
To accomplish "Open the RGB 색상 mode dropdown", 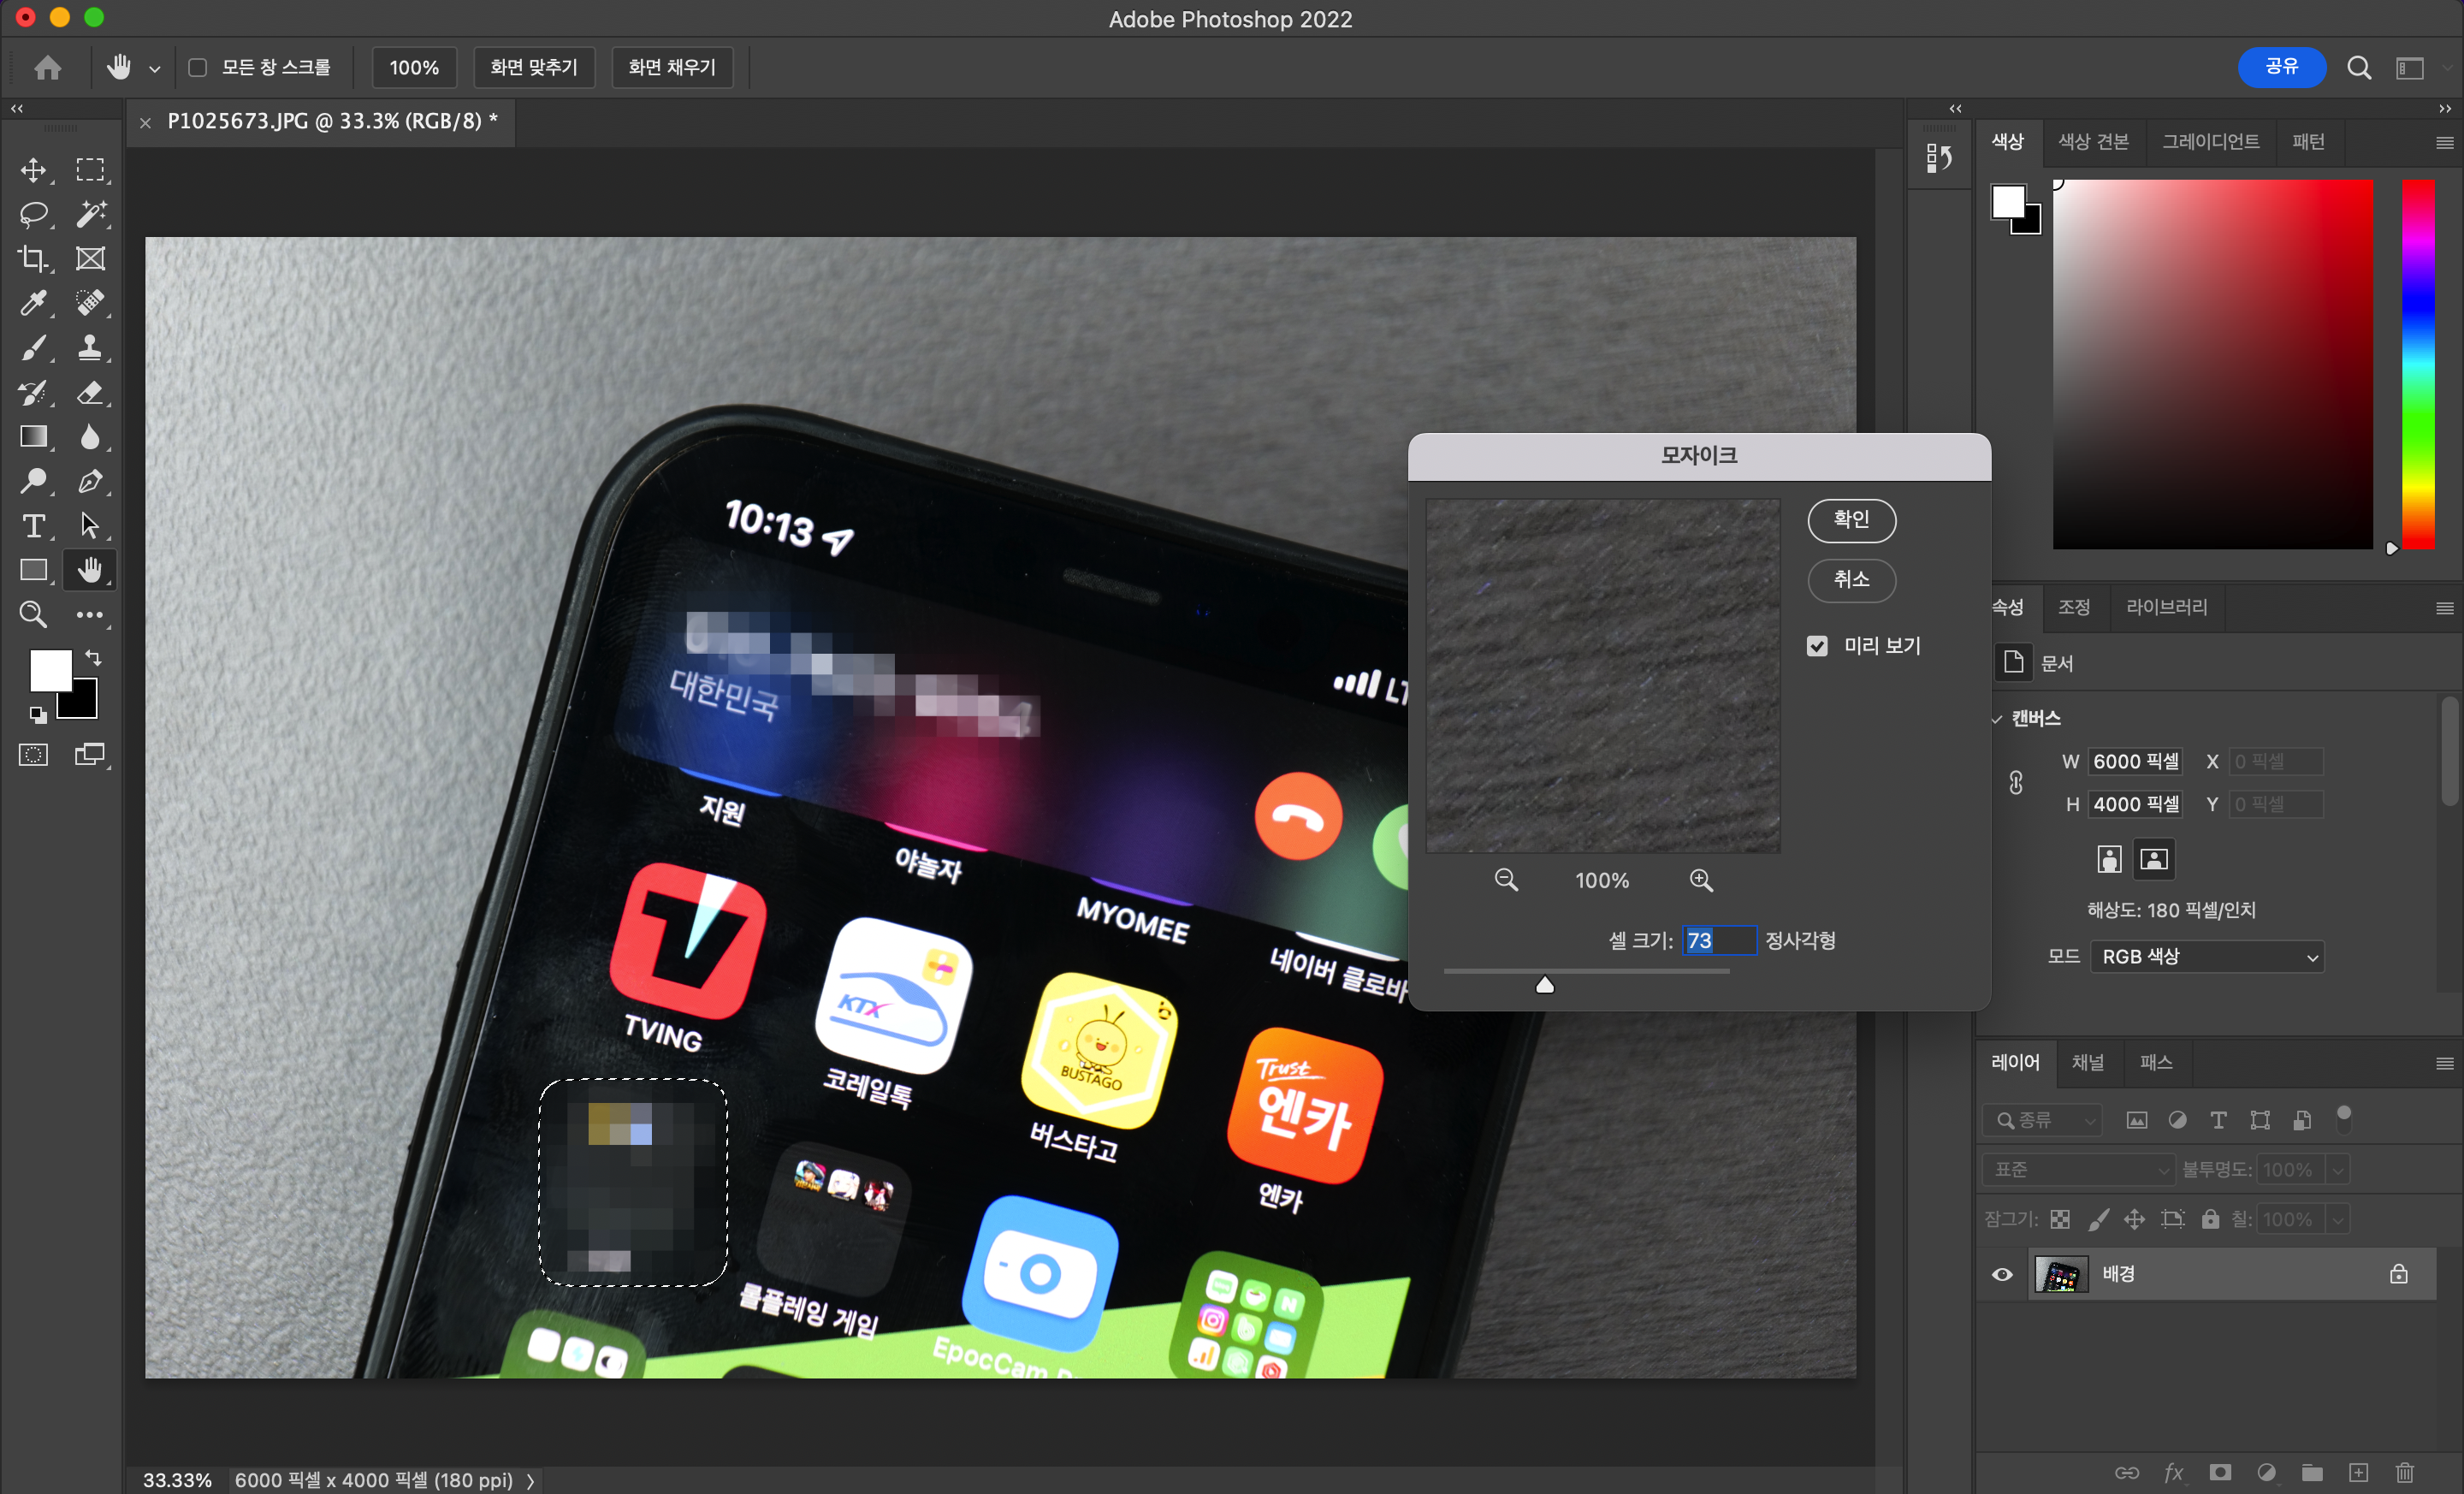I will [x=2207, y=956].
